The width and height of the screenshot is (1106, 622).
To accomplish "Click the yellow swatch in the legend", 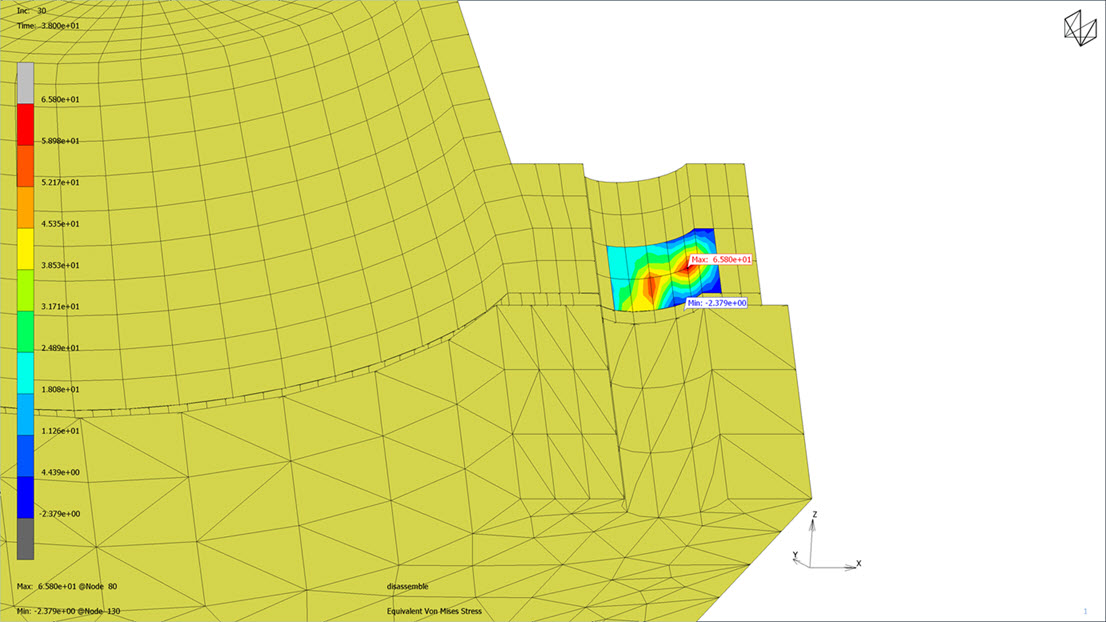I will click(x=25, y=246).
